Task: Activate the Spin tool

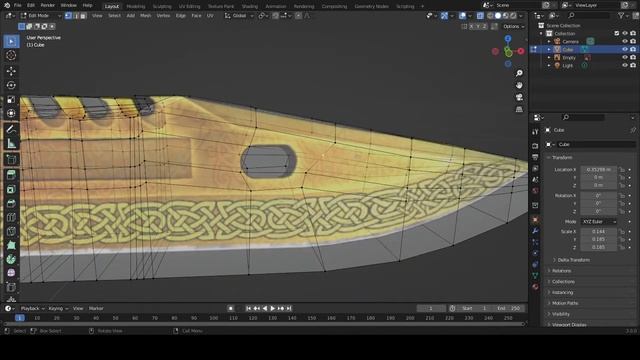Action: pyautogui.click(x=11, y=259)
